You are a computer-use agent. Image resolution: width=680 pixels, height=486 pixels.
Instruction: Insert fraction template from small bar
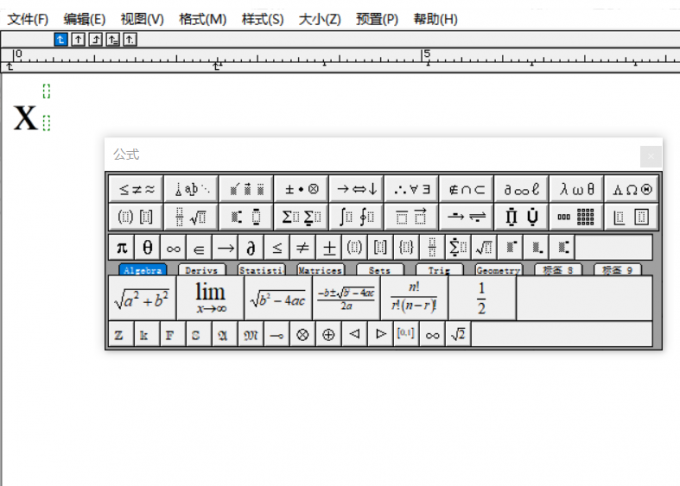pos(432,248)
